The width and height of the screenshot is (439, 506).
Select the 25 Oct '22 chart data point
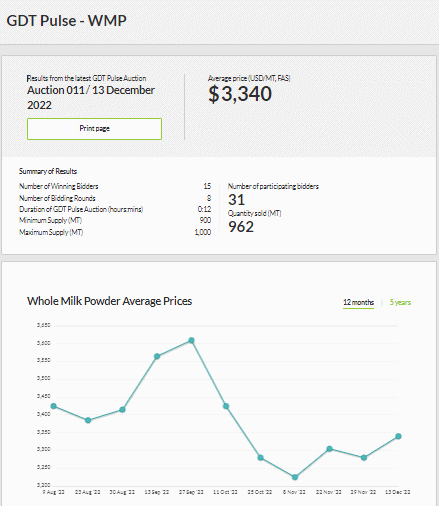point(261,458)
